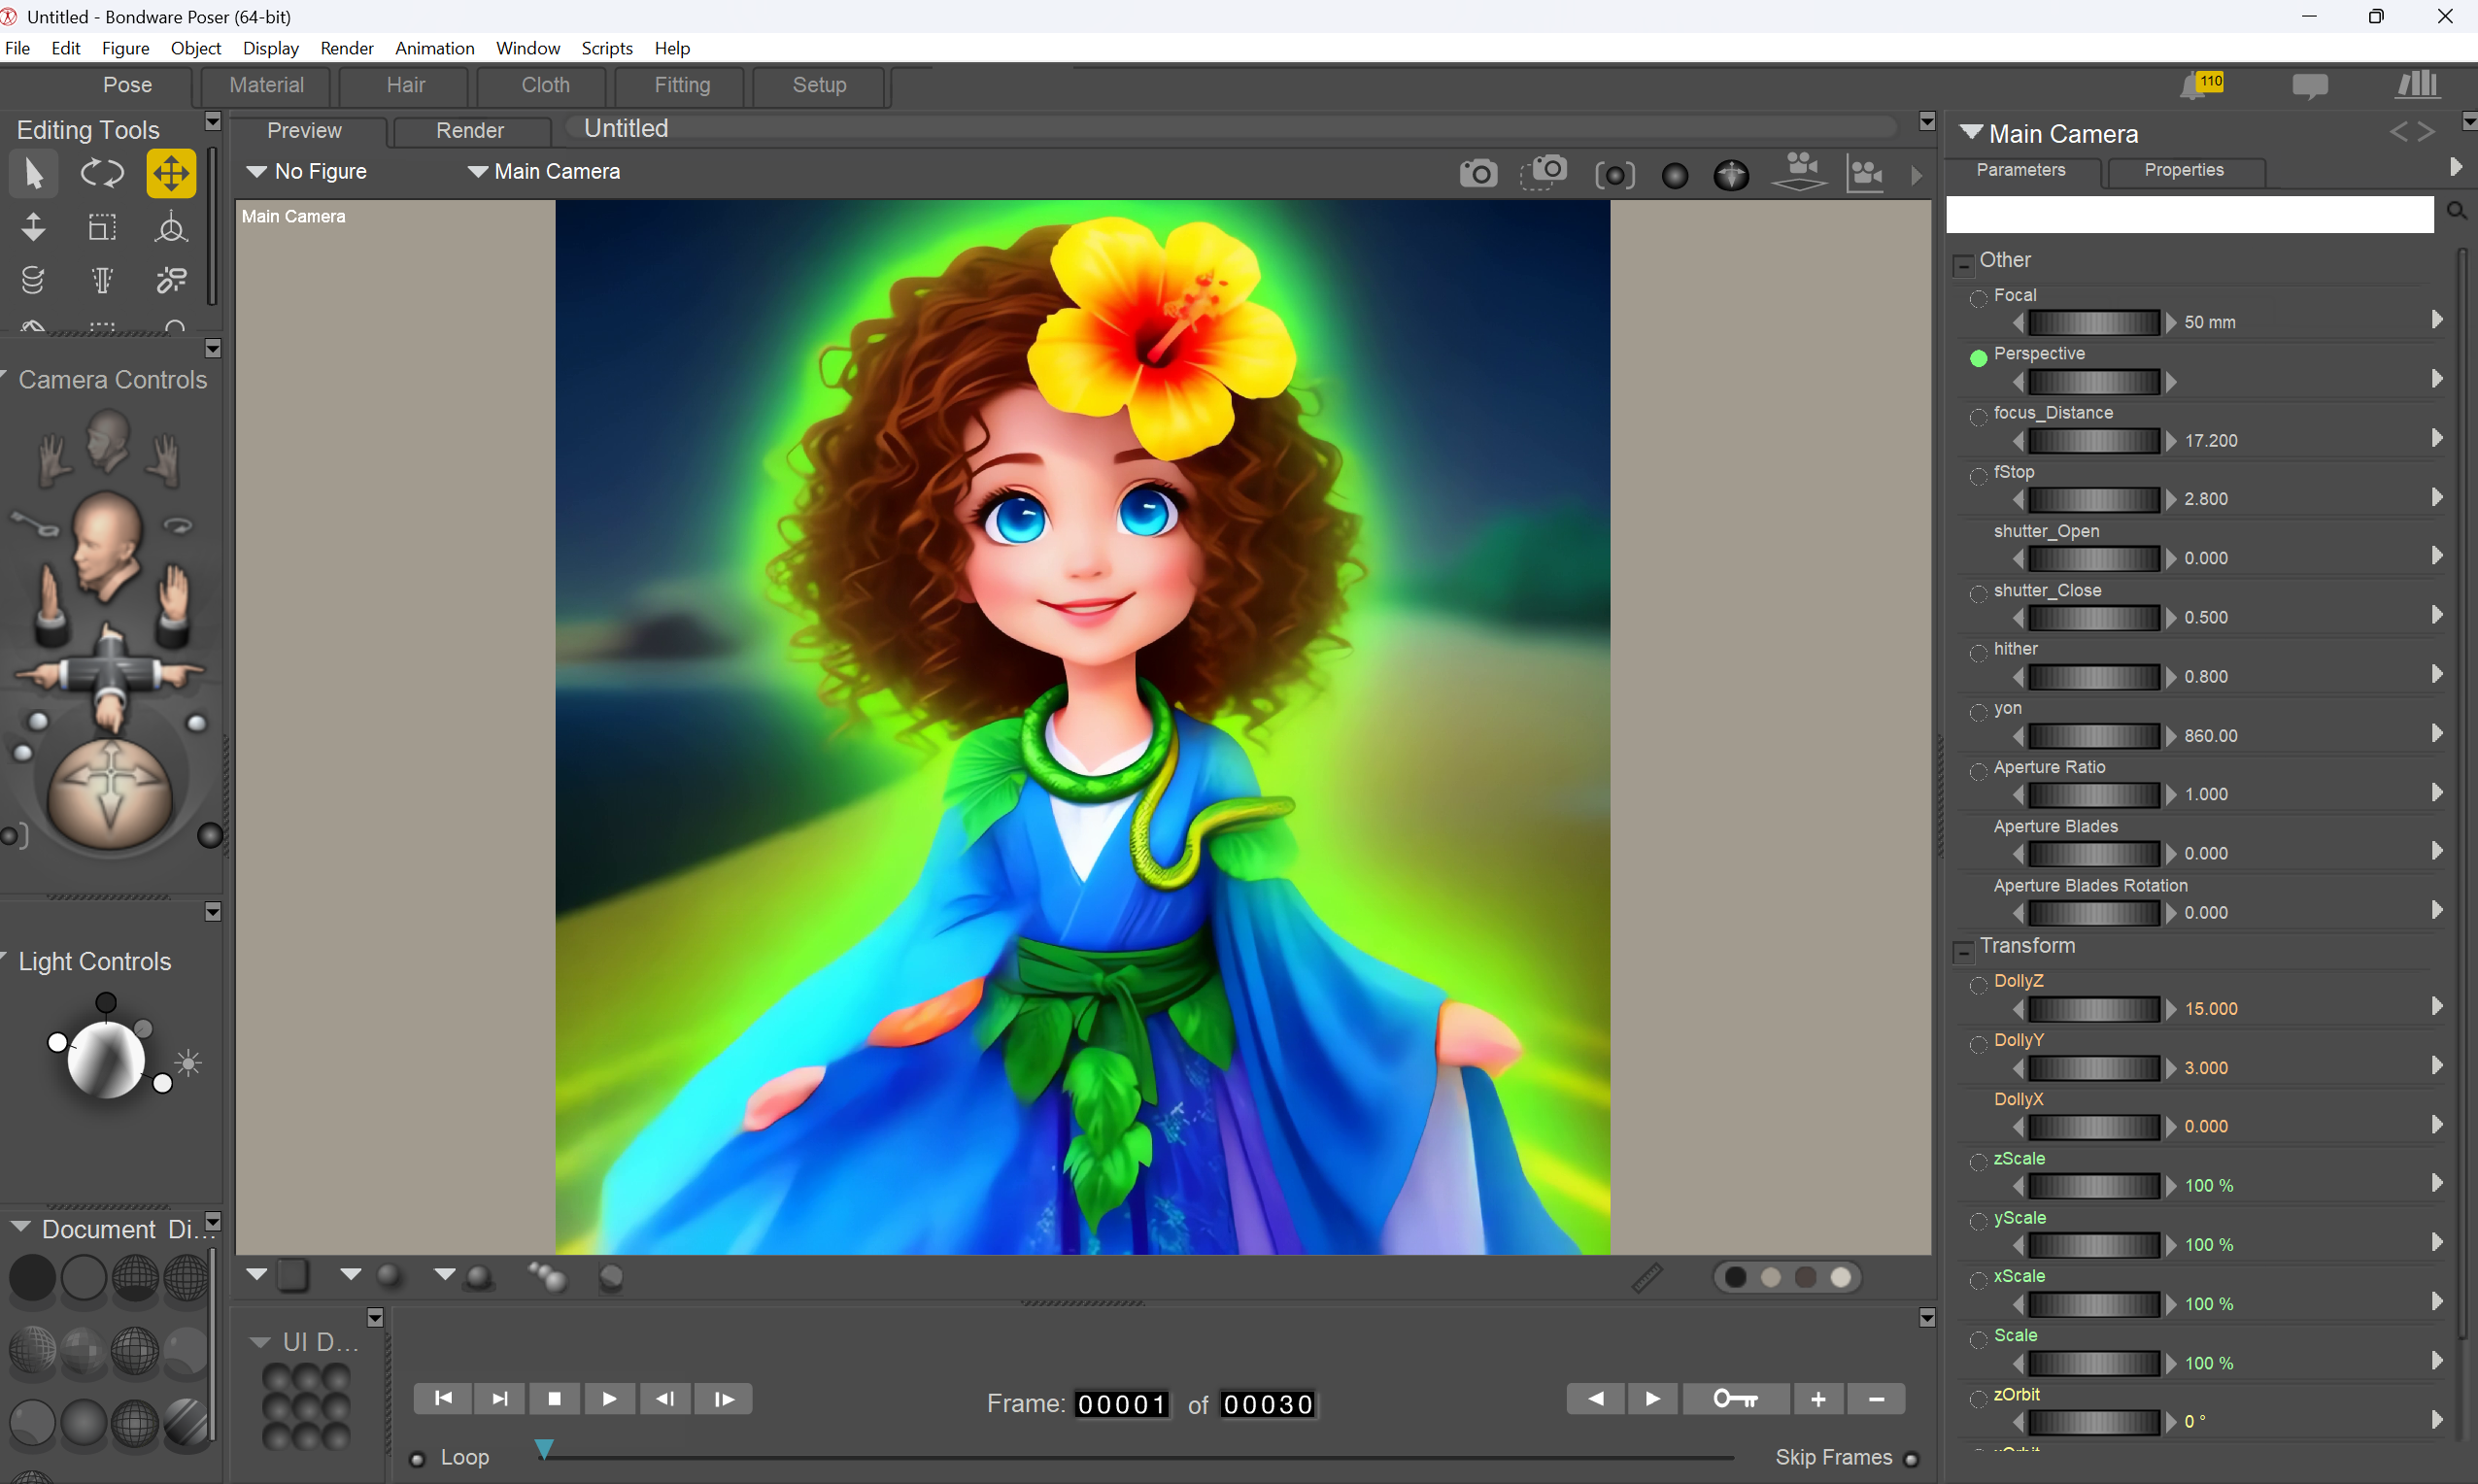Select the arrow Direct Manipulation tool
The image size is (2478, 1484).
click(33, 173)
